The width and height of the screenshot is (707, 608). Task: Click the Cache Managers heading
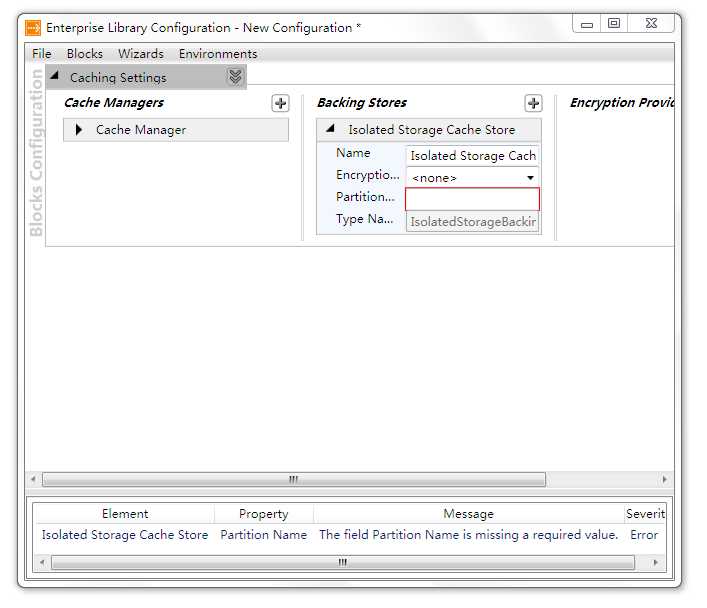114,103
